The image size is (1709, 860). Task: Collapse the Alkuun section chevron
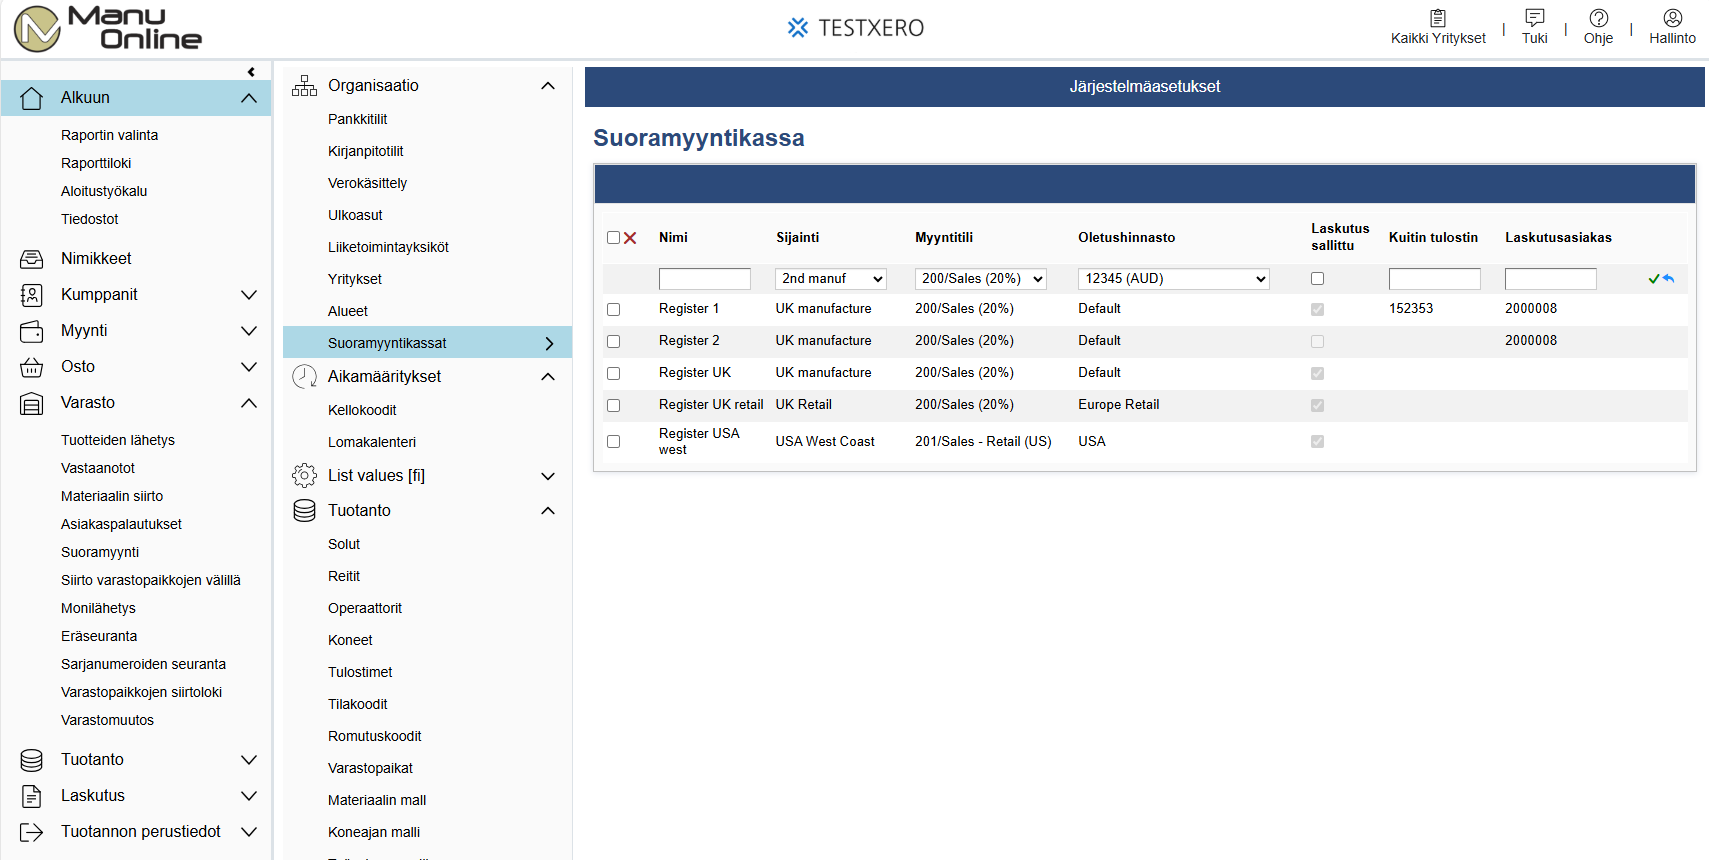click(x=249, y=98)
